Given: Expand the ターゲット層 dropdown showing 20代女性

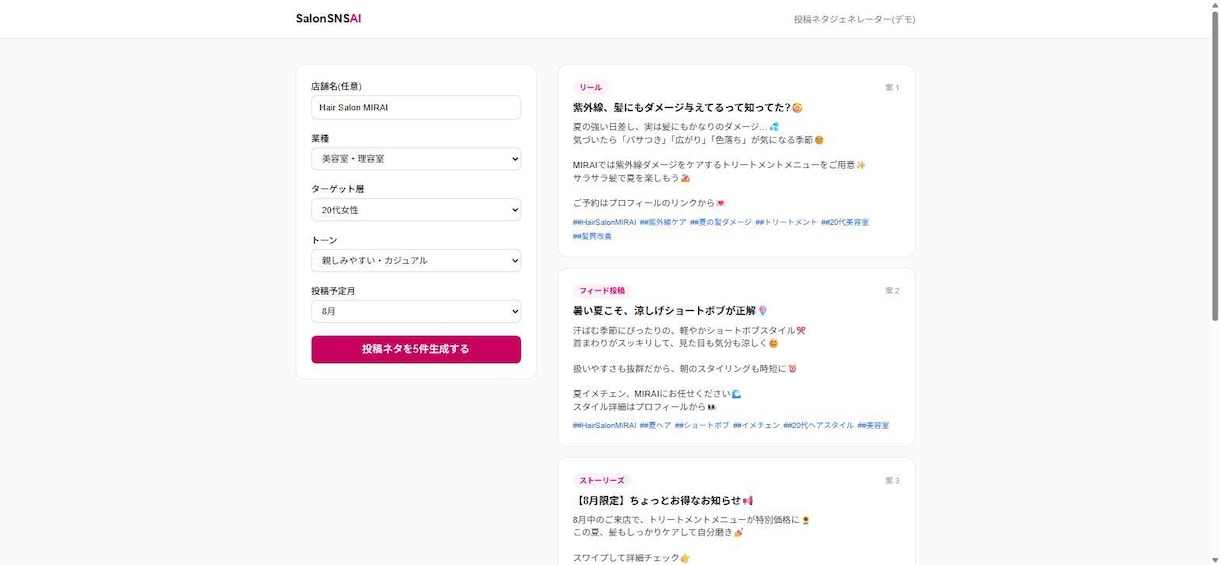Looking at the screenshot, I should [x=416, y=210].
